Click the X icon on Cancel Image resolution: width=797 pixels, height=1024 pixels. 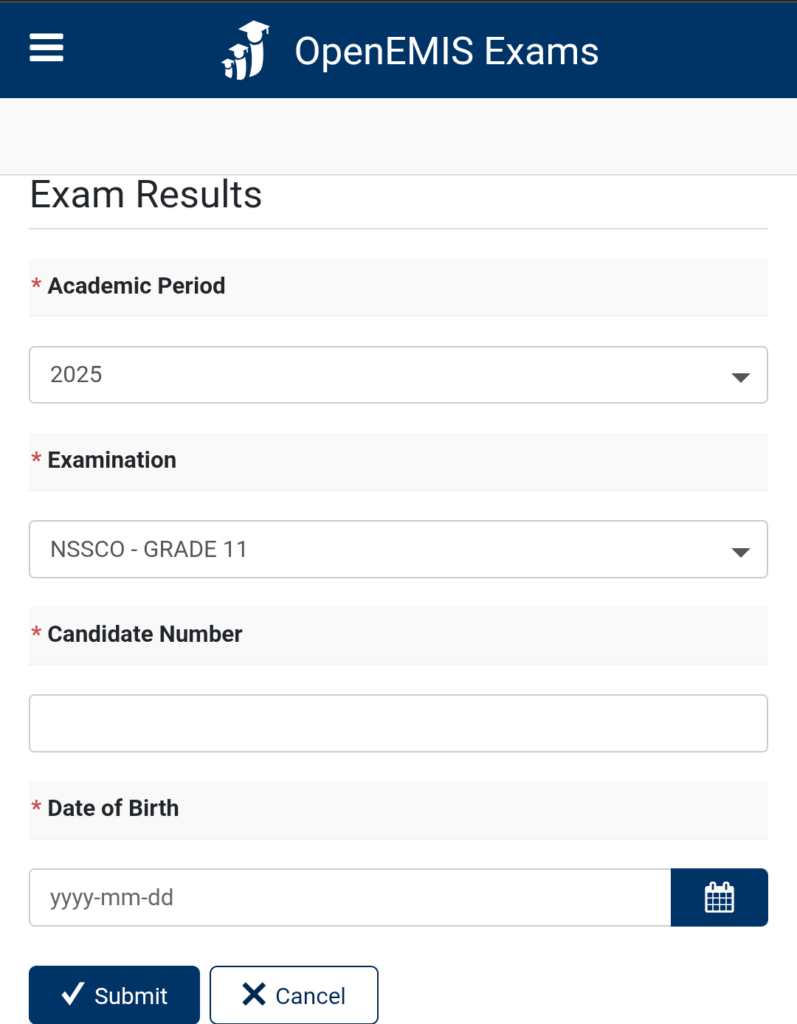pyautogui.click(x=254, y=994)
